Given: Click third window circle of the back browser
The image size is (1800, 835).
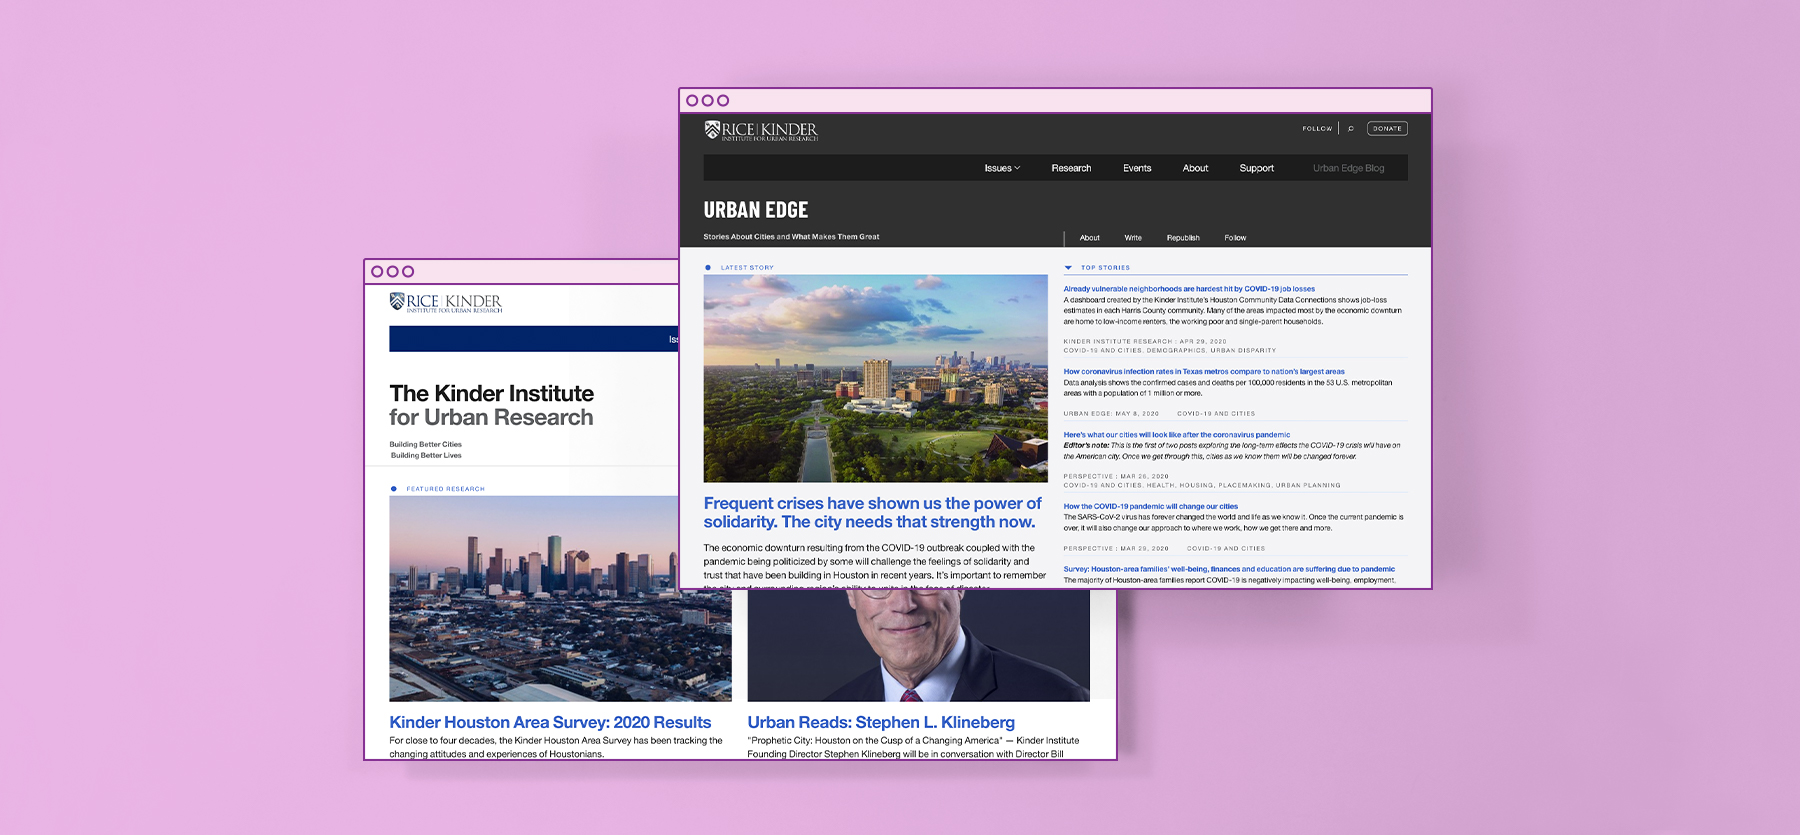Looking at the screenshot, I should (x=408, y=272).
